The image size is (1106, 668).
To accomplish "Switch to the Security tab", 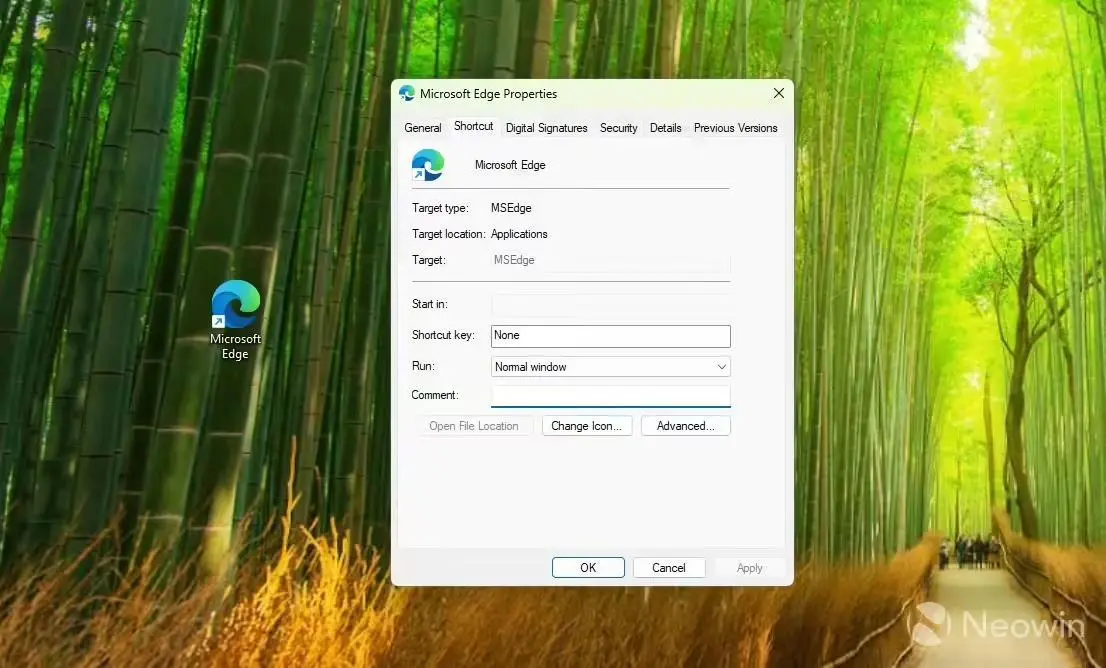I will [618, 127].
